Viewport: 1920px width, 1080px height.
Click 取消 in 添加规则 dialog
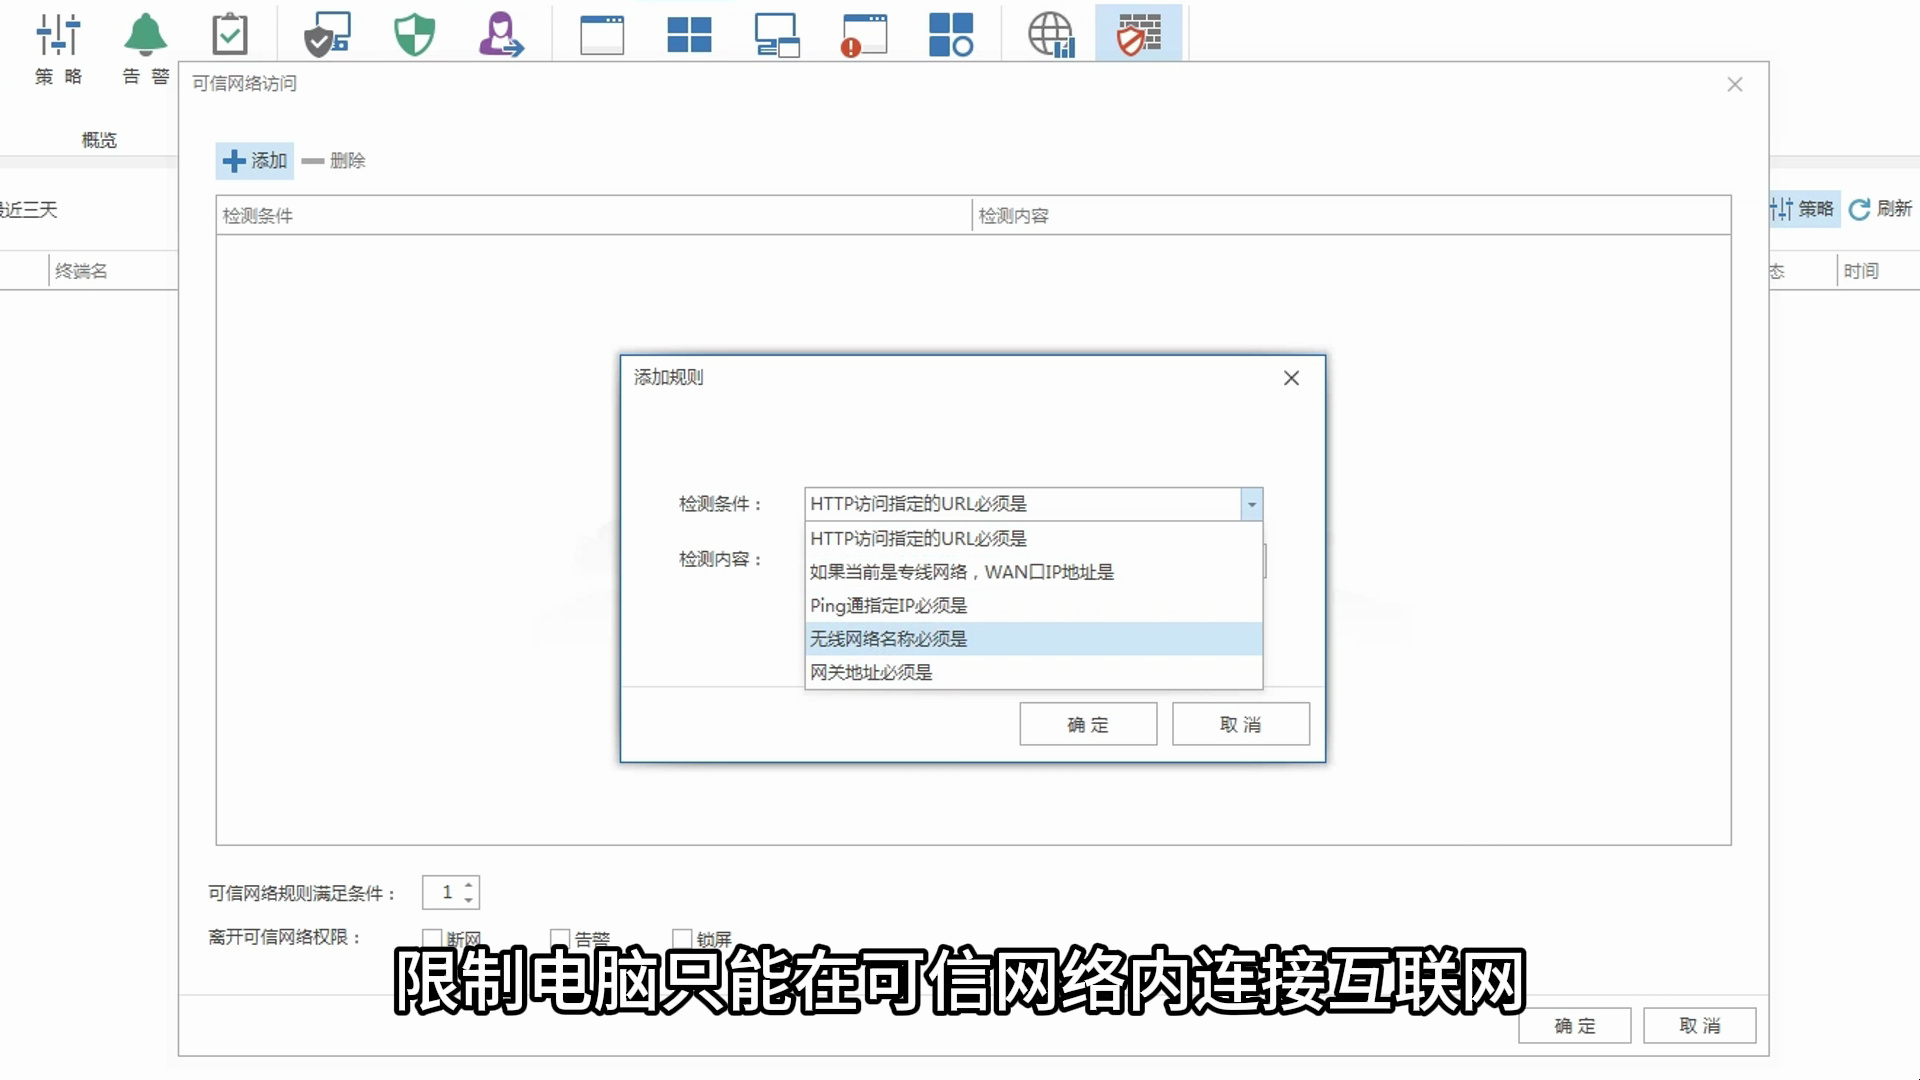(1240, 724)
